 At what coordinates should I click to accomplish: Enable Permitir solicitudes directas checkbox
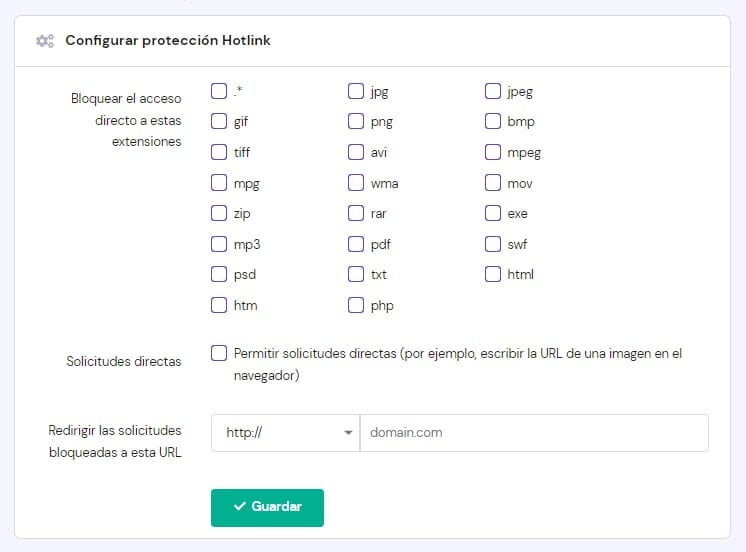[219, 353]
